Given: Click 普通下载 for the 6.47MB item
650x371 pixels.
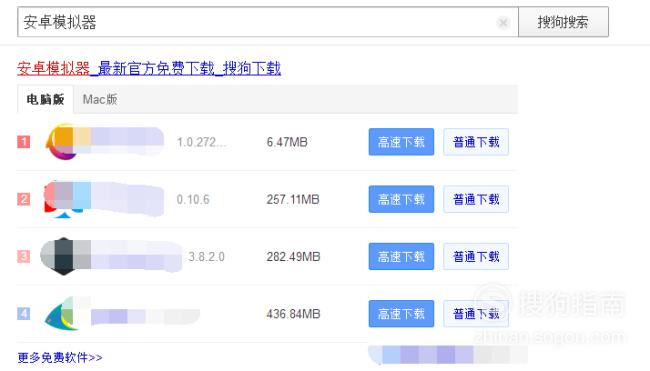Looking at the screenshot, I should (x=476, y=142).
